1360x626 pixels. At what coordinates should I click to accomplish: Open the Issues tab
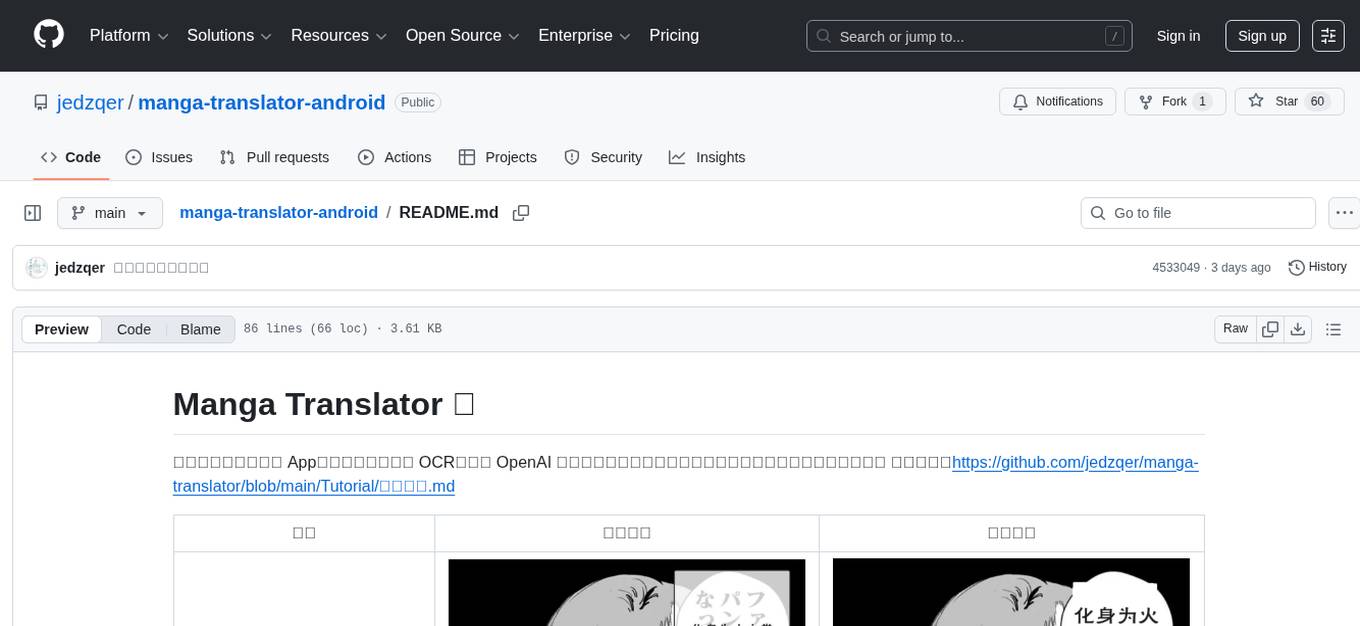pyautogui.click(x=159, y=157)
